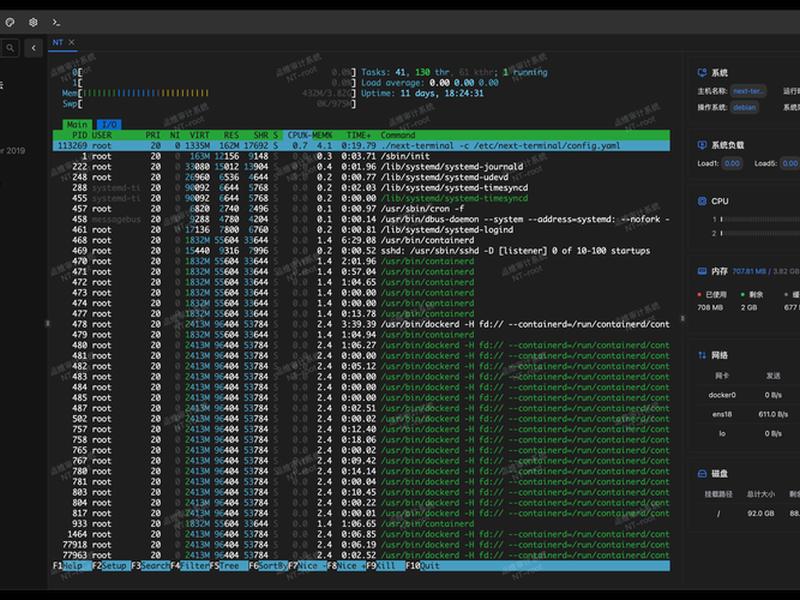Click the 磁盘 panel icon

pyautogui.click(x=702, y=474)
